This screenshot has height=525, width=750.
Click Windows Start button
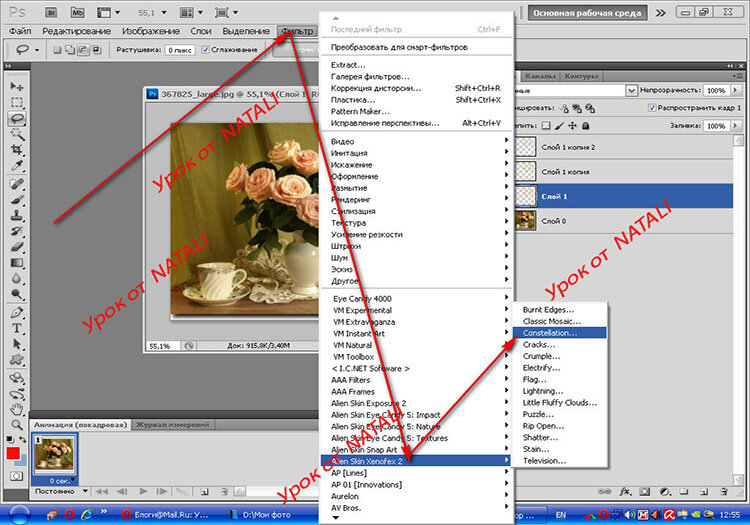(19, 514)
